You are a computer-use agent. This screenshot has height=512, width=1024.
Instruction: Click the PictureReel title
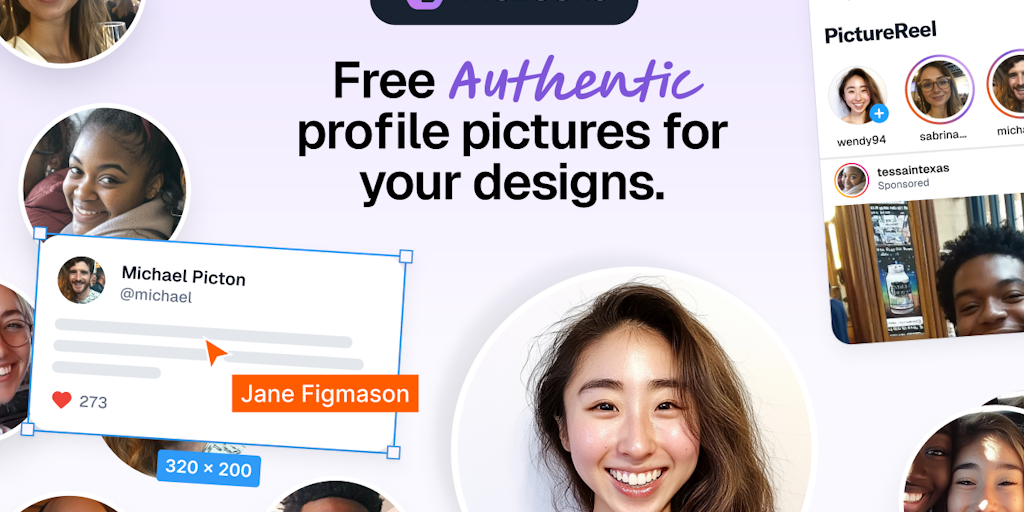click(880, 33)
